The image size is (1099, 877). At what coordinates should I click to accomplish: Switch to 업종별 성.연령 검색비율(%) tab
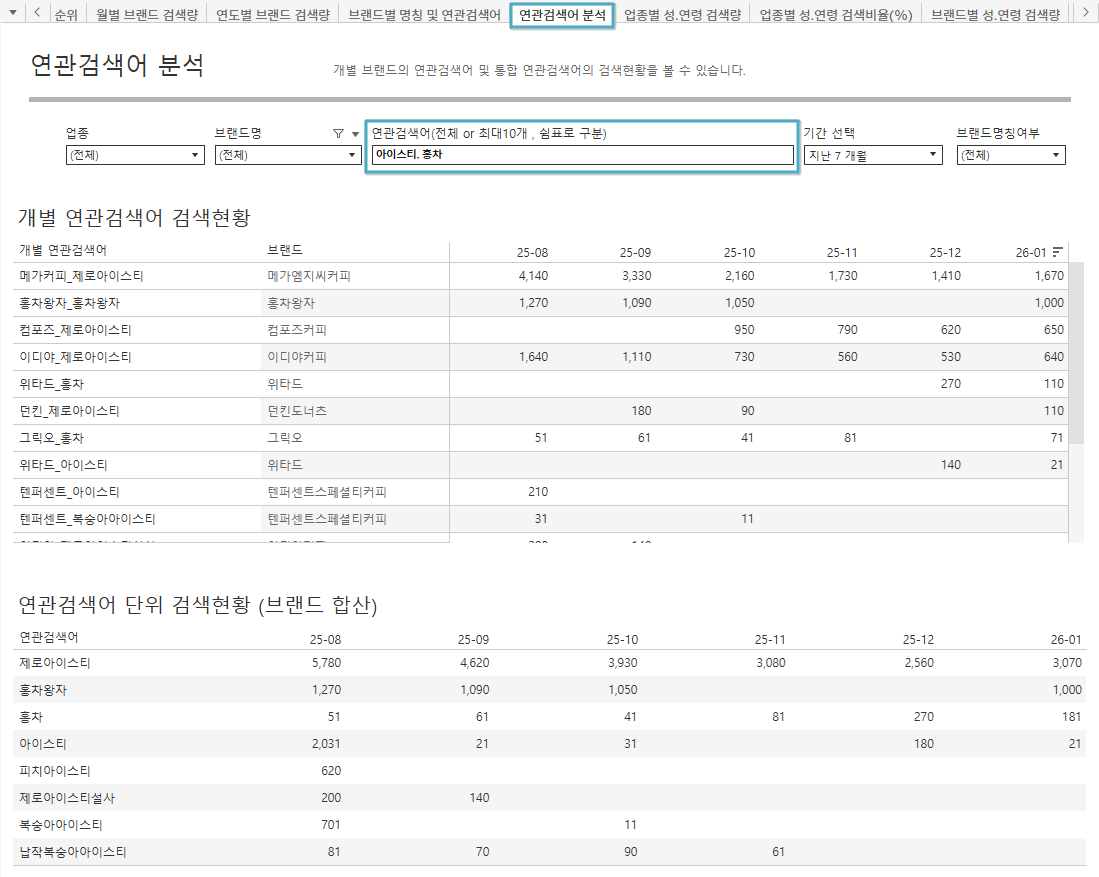(835, 15)
